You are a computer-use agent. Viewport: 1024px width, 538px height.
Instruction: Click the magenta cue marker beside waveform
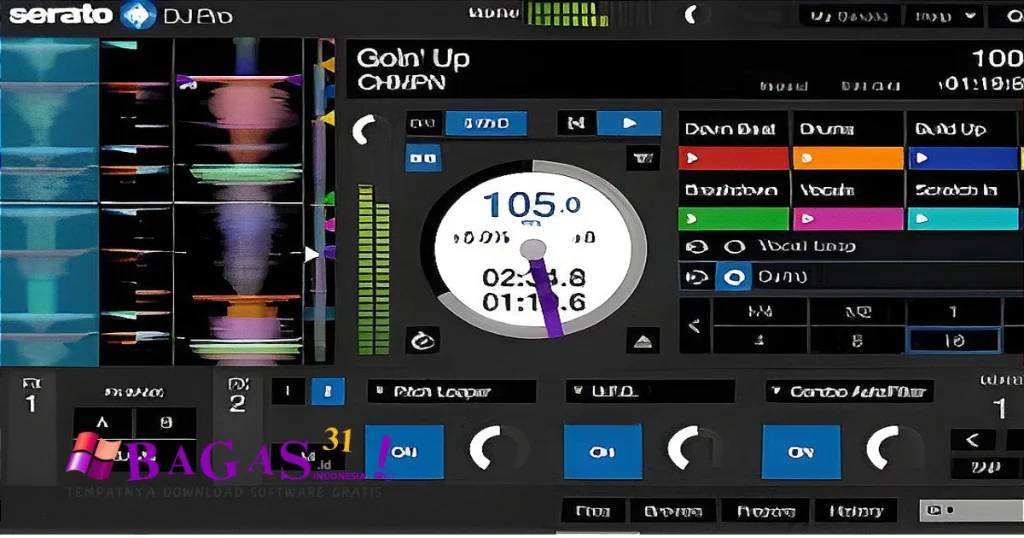[x=329, y=225]
